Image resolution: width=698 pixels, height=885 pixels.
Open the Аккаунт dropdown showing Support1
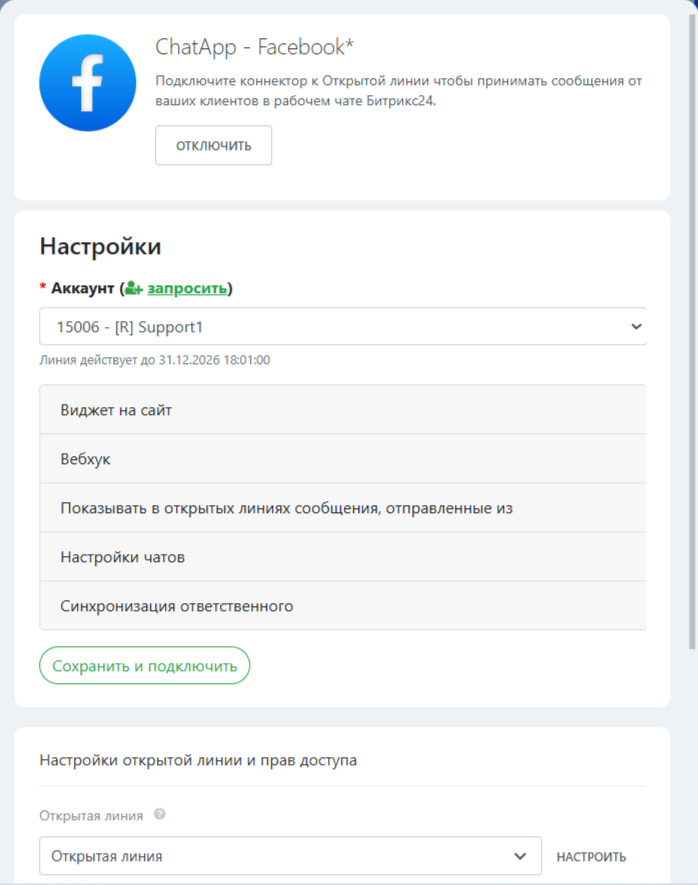pyautogui.click(x=342, y=326)
